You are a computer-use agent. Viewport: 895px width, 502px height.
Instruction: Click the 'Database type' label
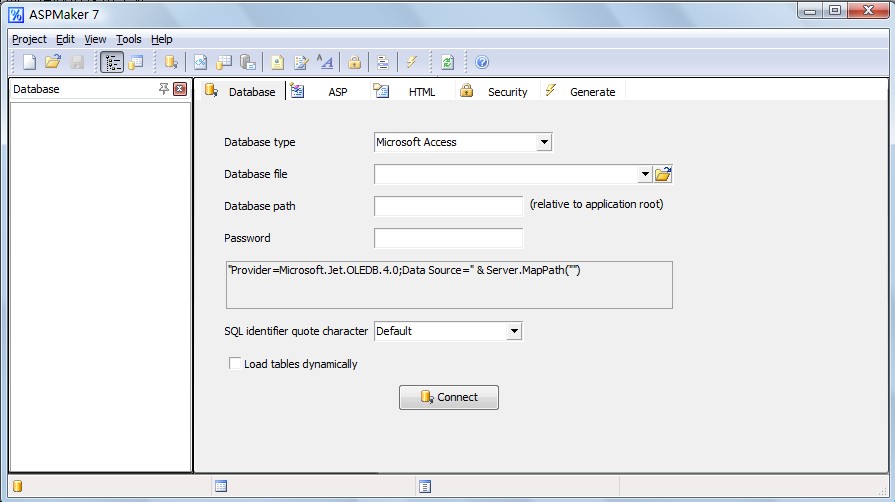point(260,142)
